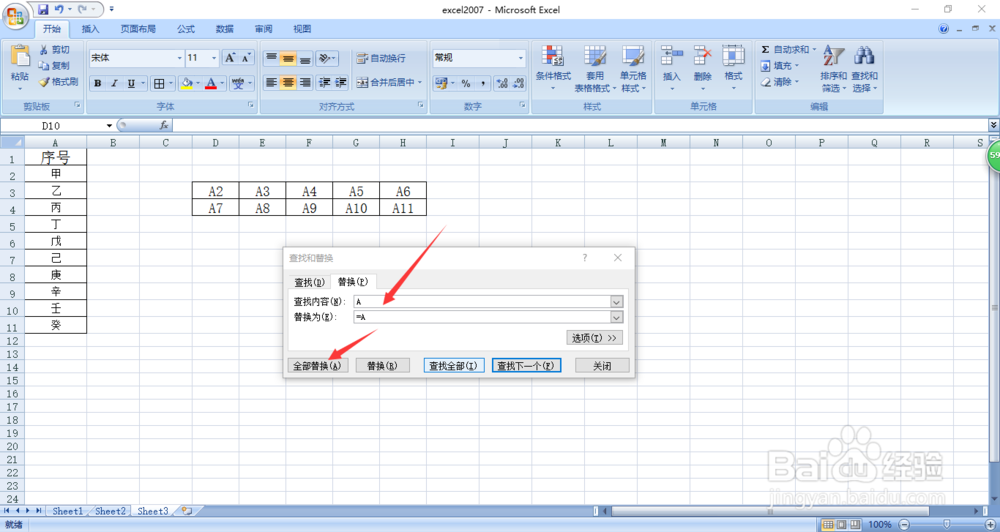Toggle Italic formatting
The height and width of the screenshot is (532, 1000).
click(x=114, y=83)
